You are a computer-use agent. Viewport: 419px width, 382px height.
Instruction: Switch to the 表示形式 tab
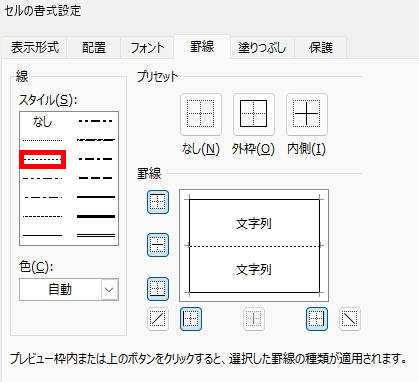[x=35, y=47]
